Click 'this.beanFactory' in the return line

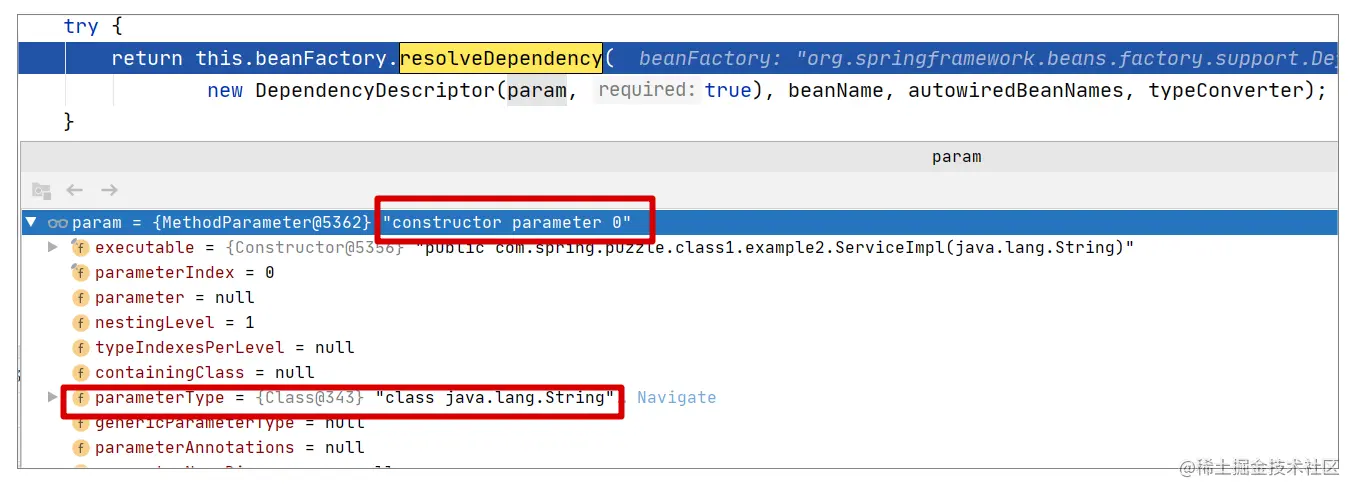coord(290,58)
